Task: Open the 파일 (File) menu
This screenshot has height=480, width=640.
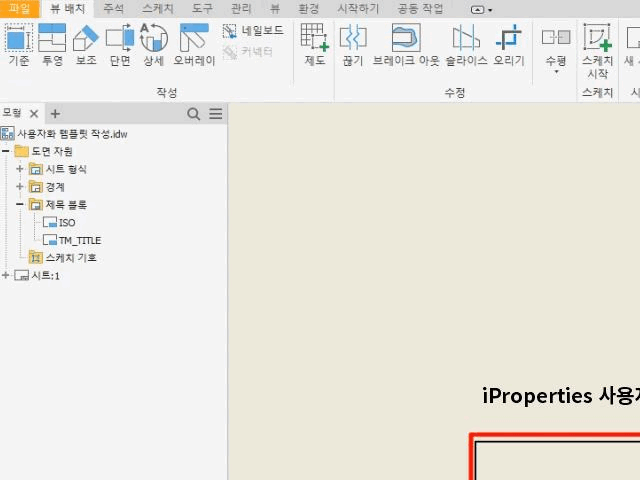Action: [19, 9]
